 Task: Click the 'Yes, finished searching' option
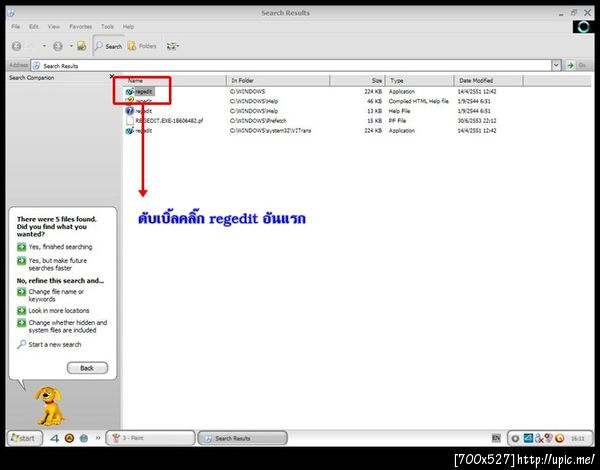pos(55,247)
